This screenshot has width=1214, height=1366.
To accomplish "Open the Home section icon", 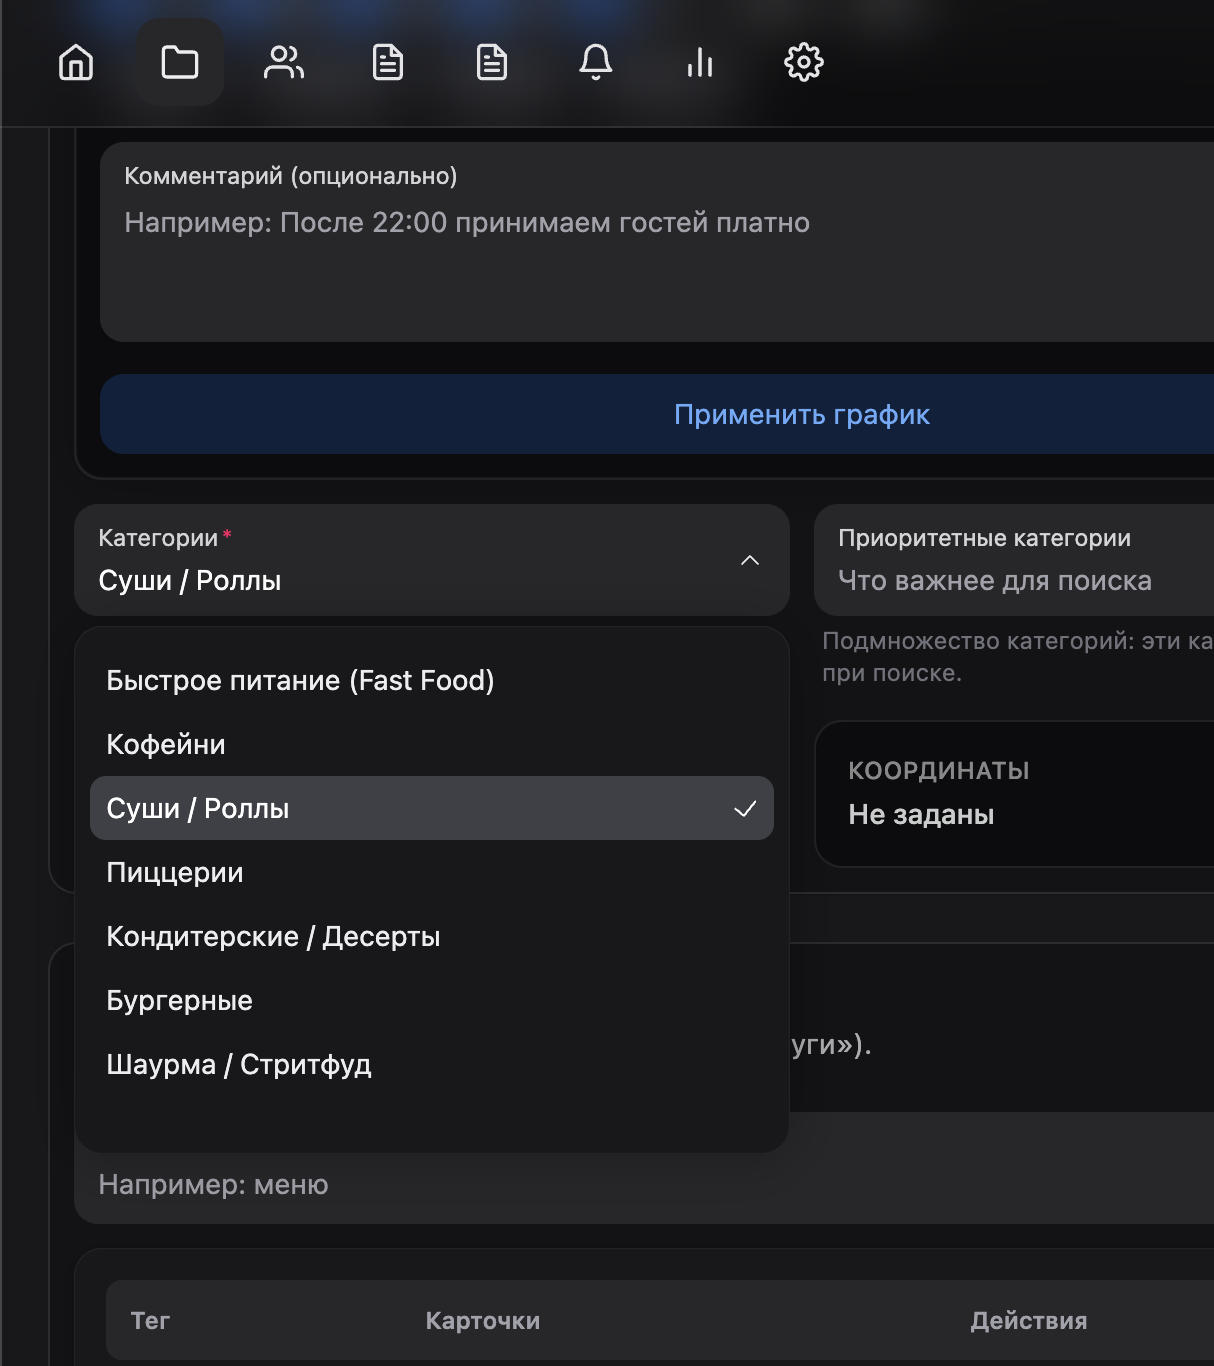I will coord(75,61).
